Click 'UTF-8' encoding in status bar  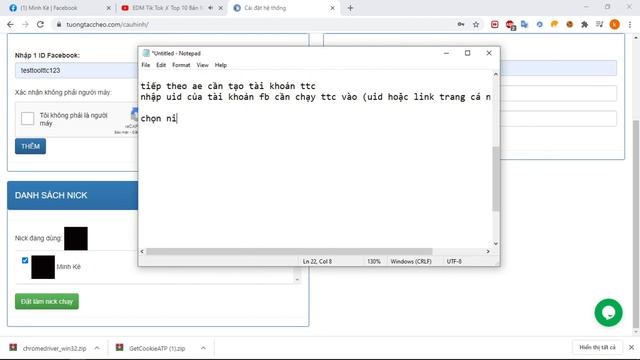454,262
